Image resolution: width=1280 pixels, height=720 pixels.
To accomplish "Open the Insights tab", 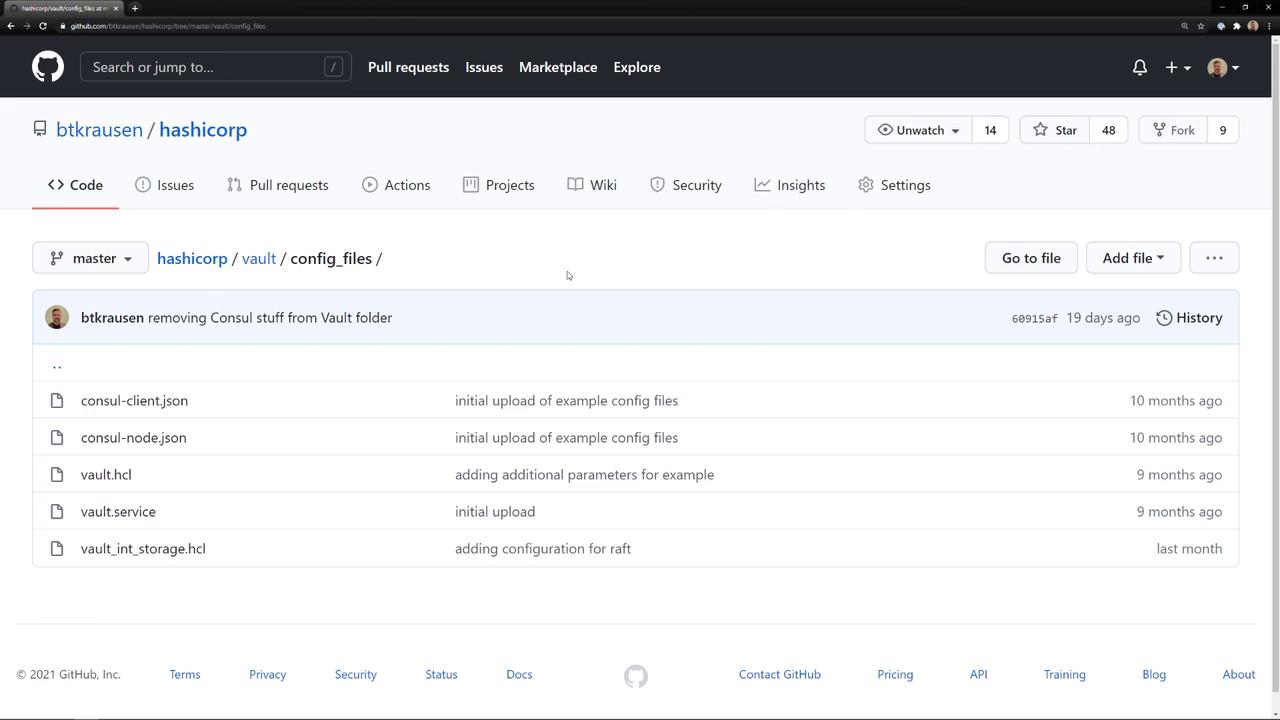I will (789, 185).
